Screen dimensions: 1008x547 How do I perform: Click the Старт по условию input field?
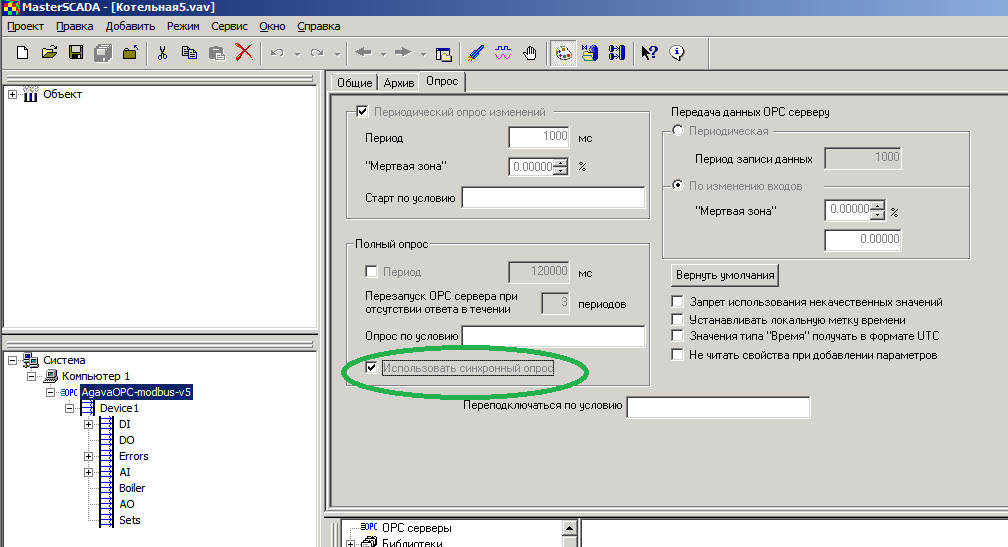coord(554,197)
